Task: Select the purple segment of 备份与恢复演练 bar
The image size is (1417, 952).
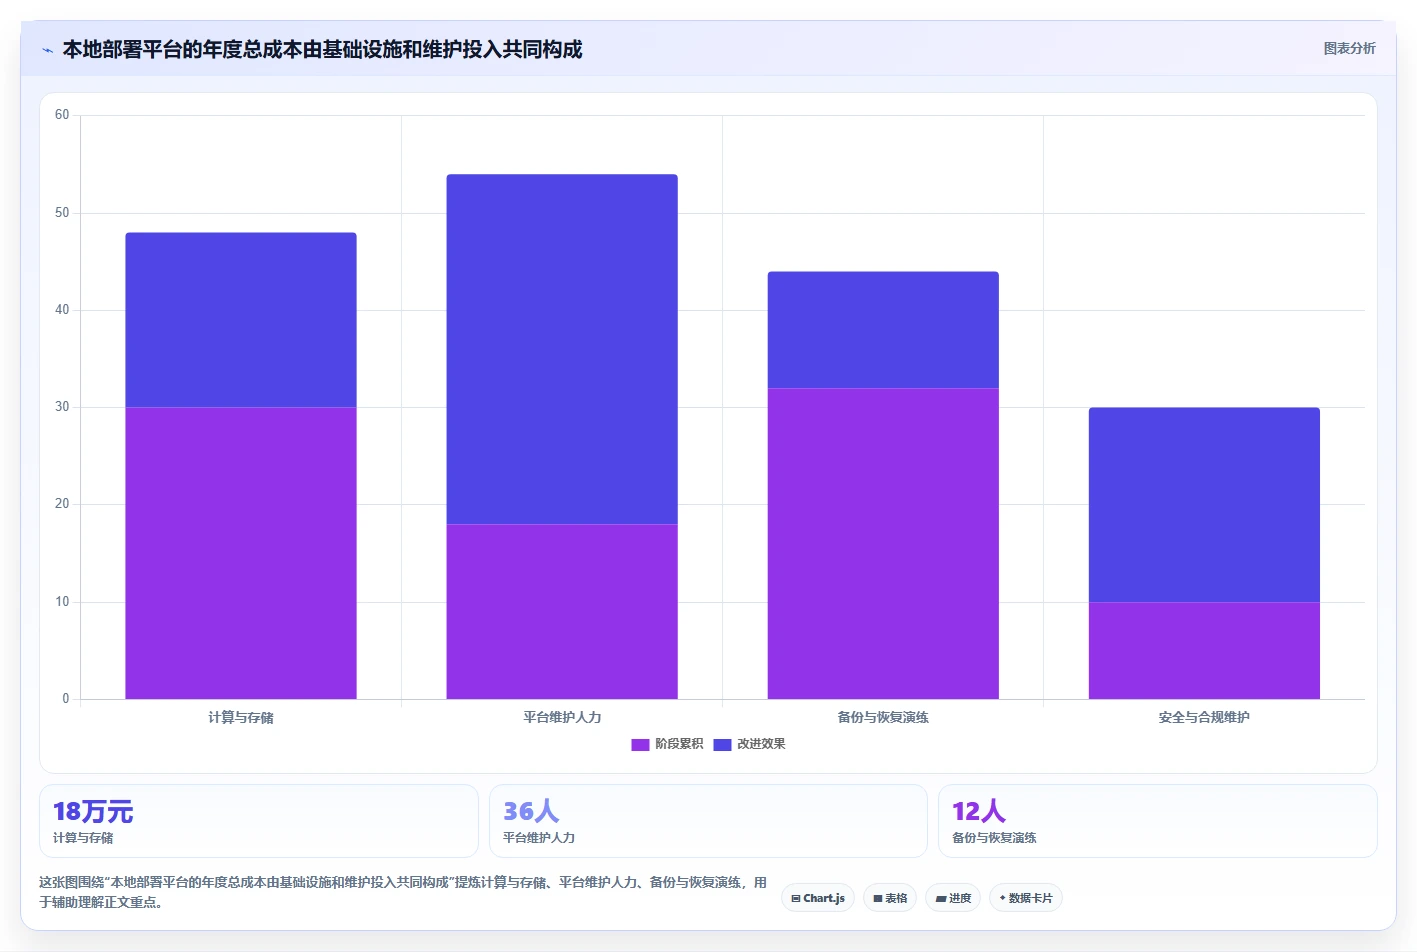Action: (883, 543)
